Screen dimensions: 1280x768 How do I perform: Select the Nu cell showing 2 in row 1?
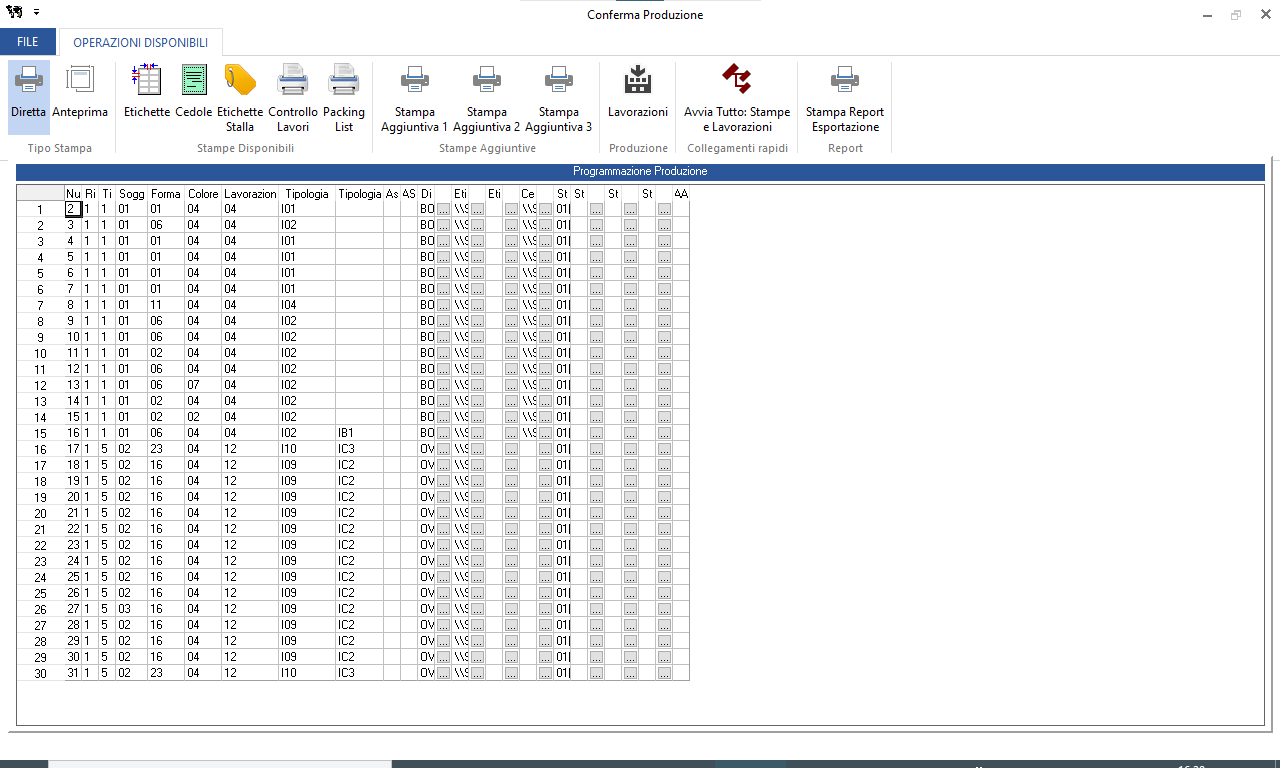coord(73,209)
